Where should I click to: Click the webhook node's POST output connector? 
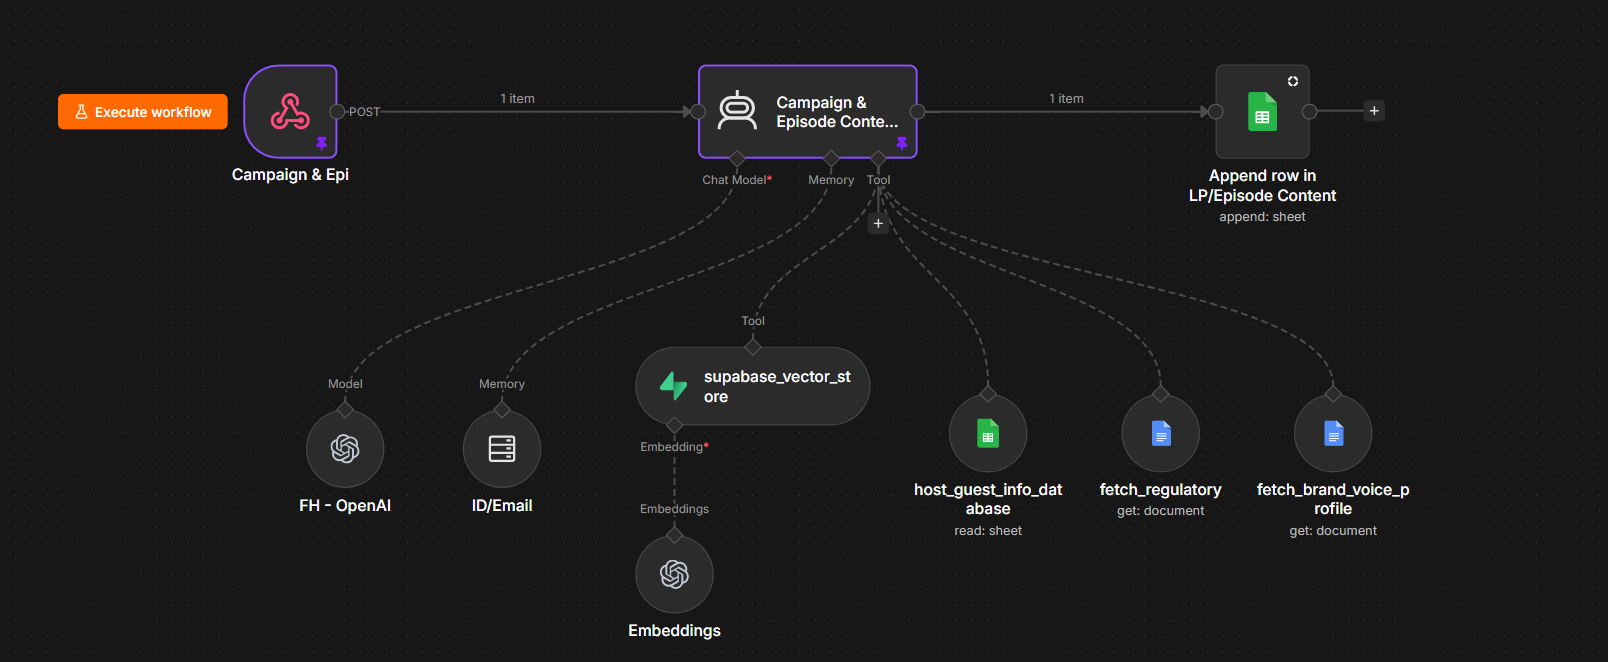coord(338,112)
